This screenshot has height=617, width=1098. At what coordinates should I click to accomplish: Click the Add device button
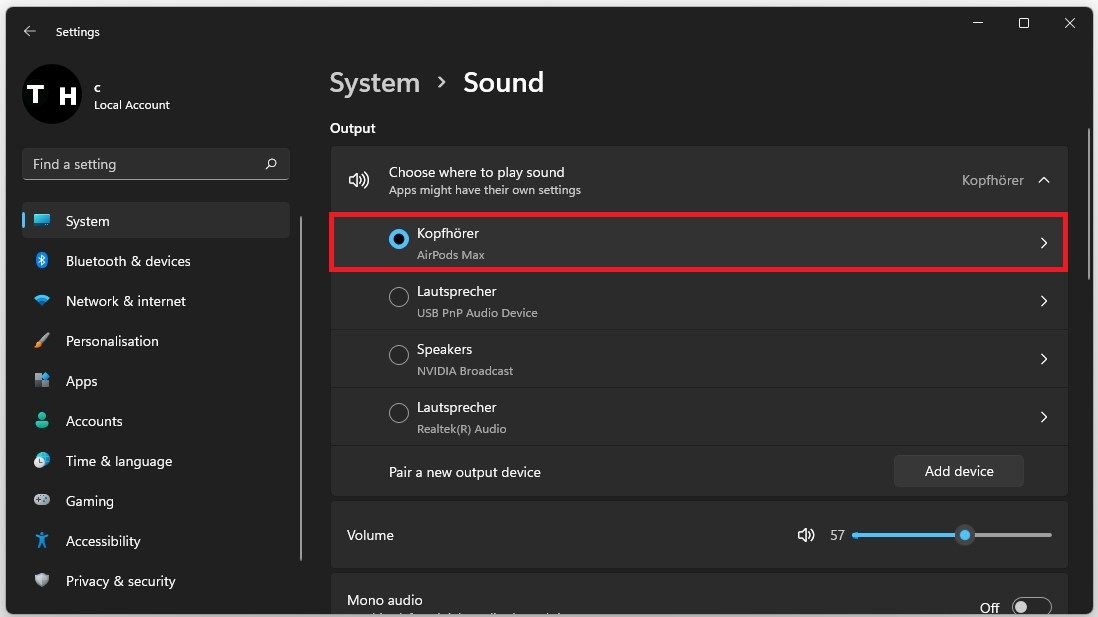pyautogui.click(x=958, y=471)
